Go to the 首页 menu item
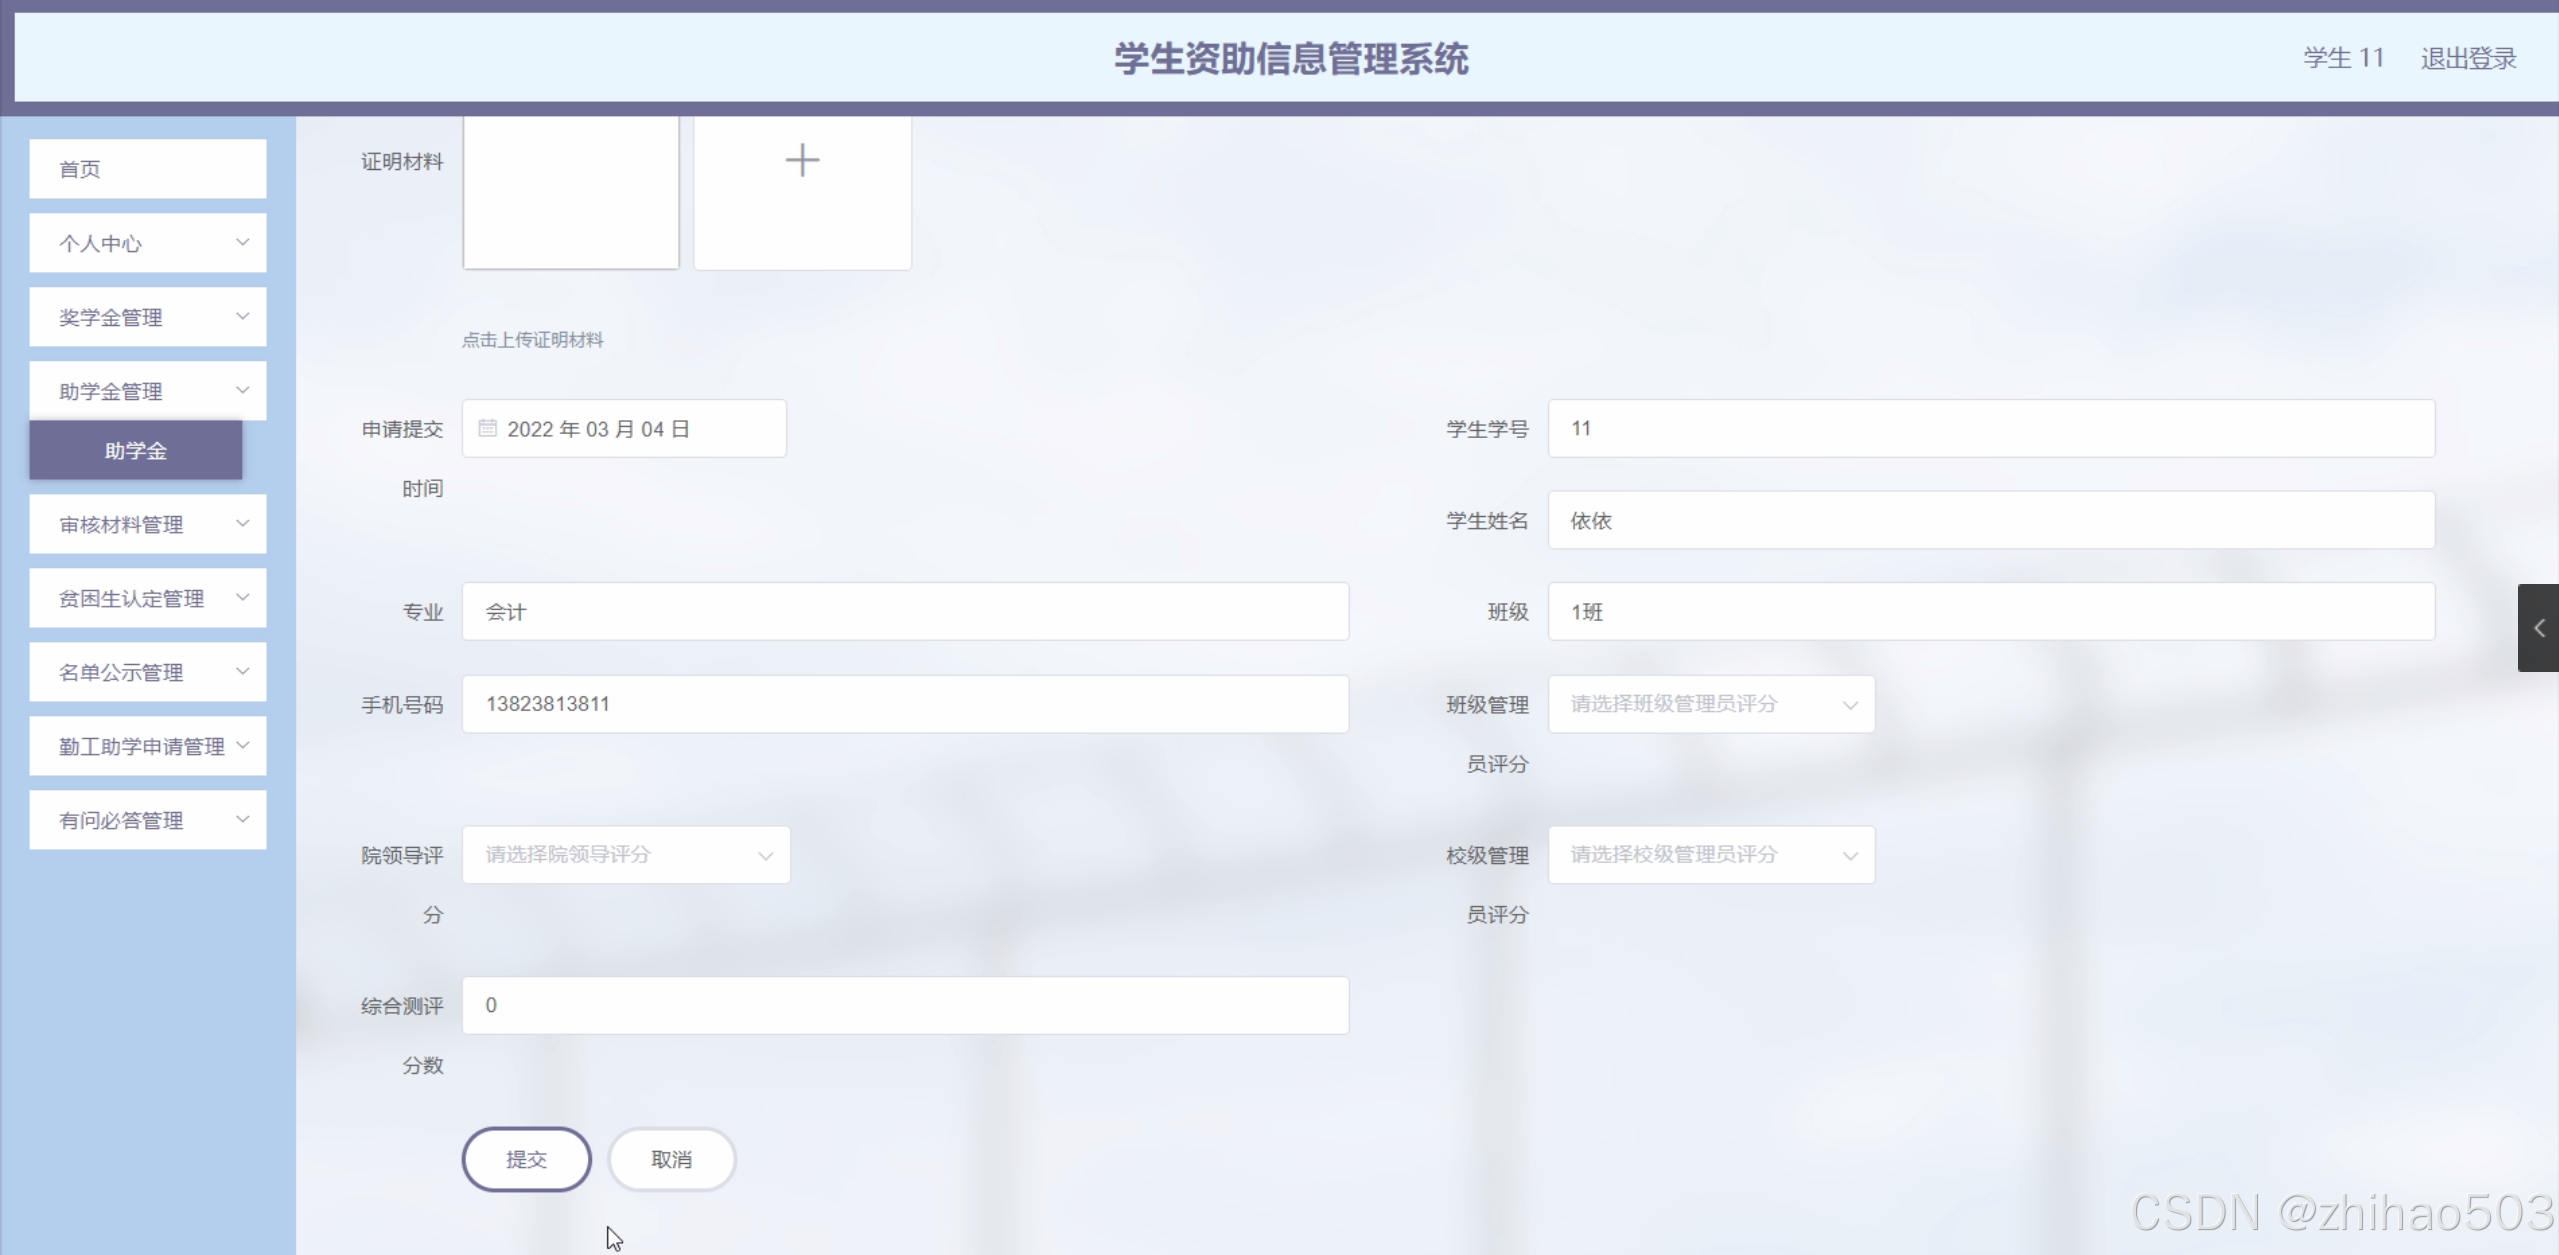 pyautogui.click(x=148, y=169)
